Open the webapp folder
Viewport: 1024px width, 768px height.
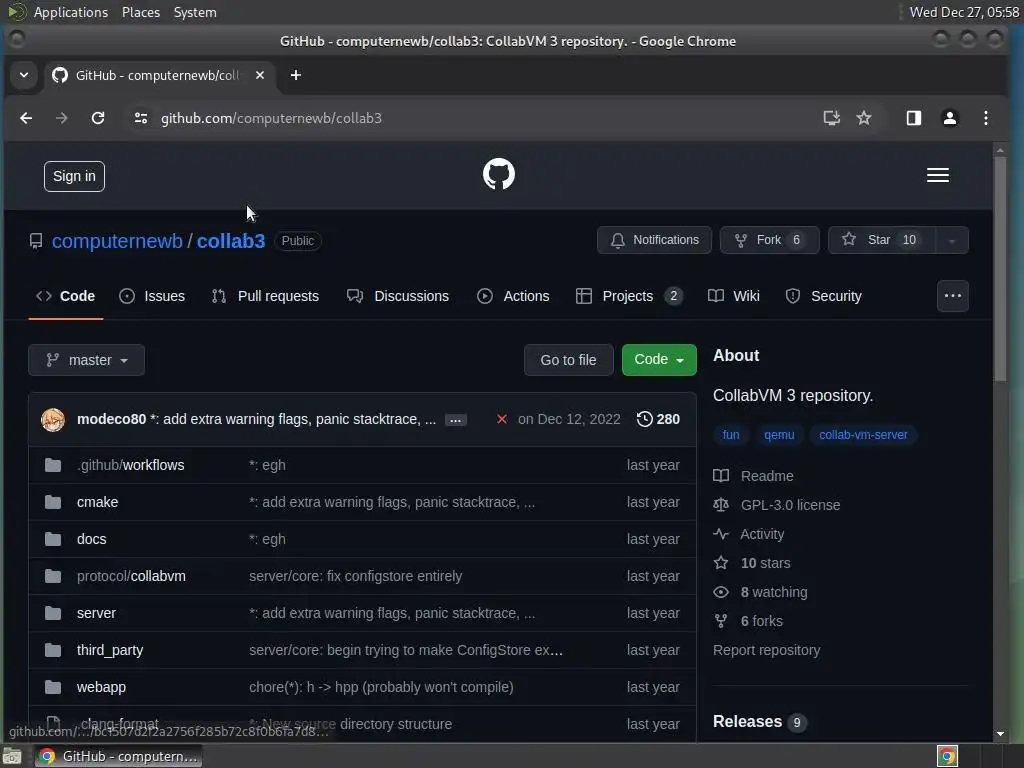tap(101, 687)
